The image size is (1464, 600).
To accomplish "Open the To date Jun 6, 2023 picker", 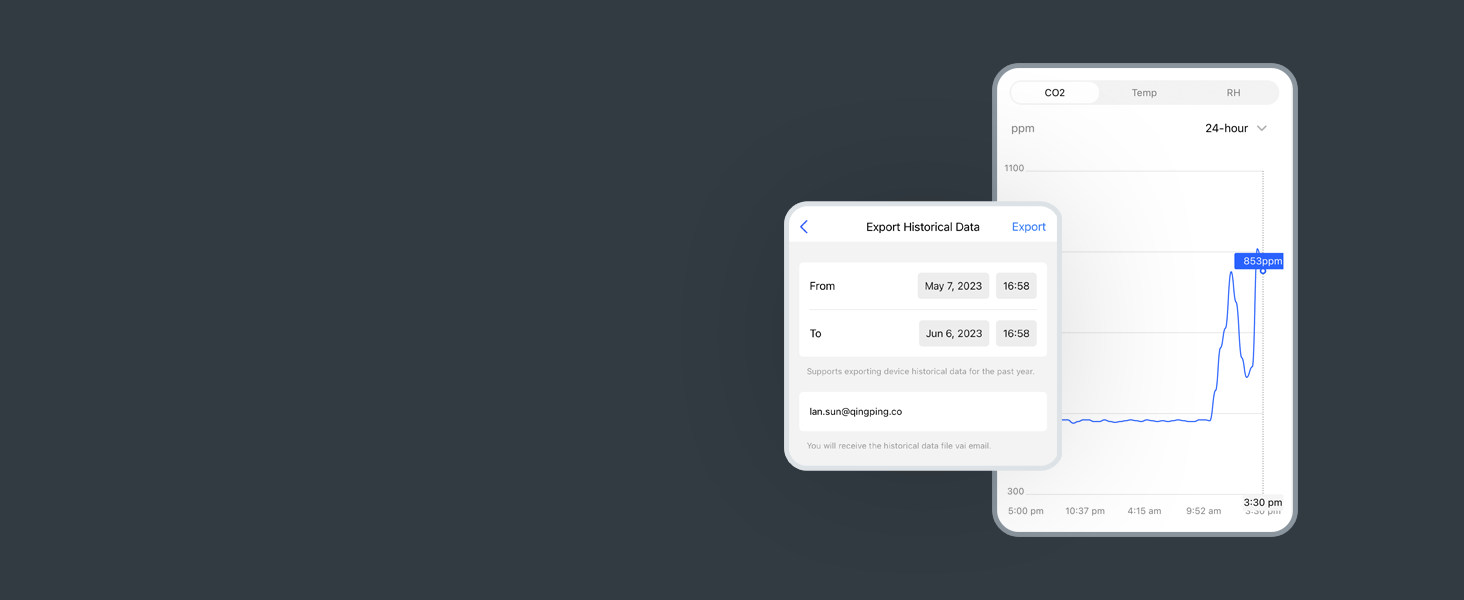I will pos(954,334).
